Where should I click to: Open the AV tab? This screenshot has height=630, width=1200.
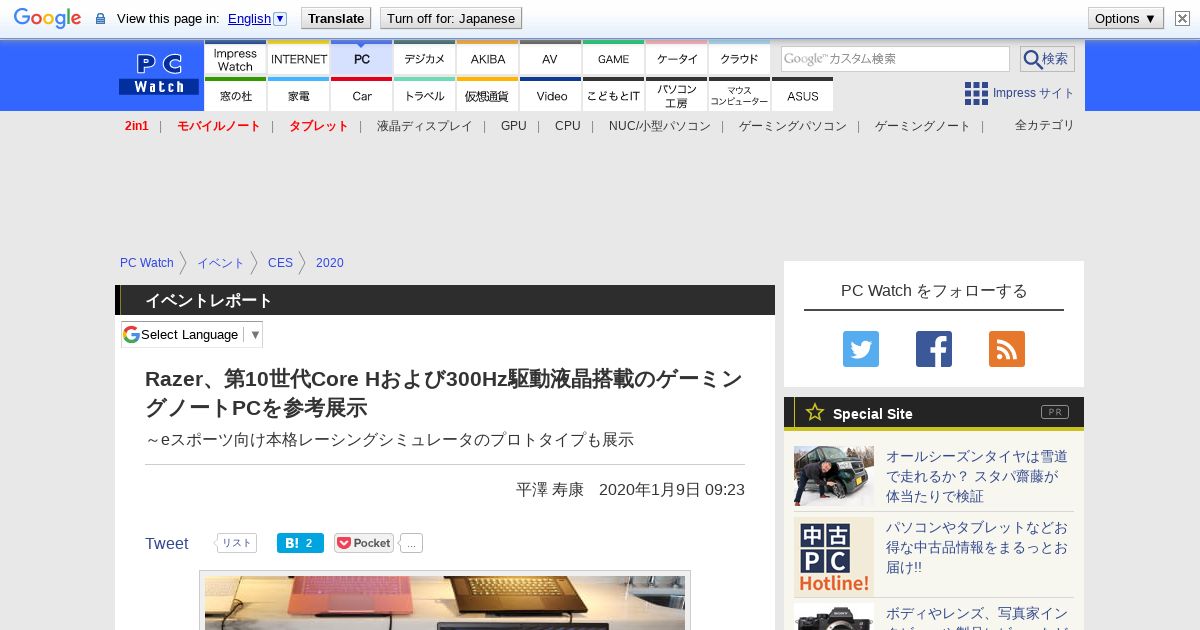(x=551, y=59)
